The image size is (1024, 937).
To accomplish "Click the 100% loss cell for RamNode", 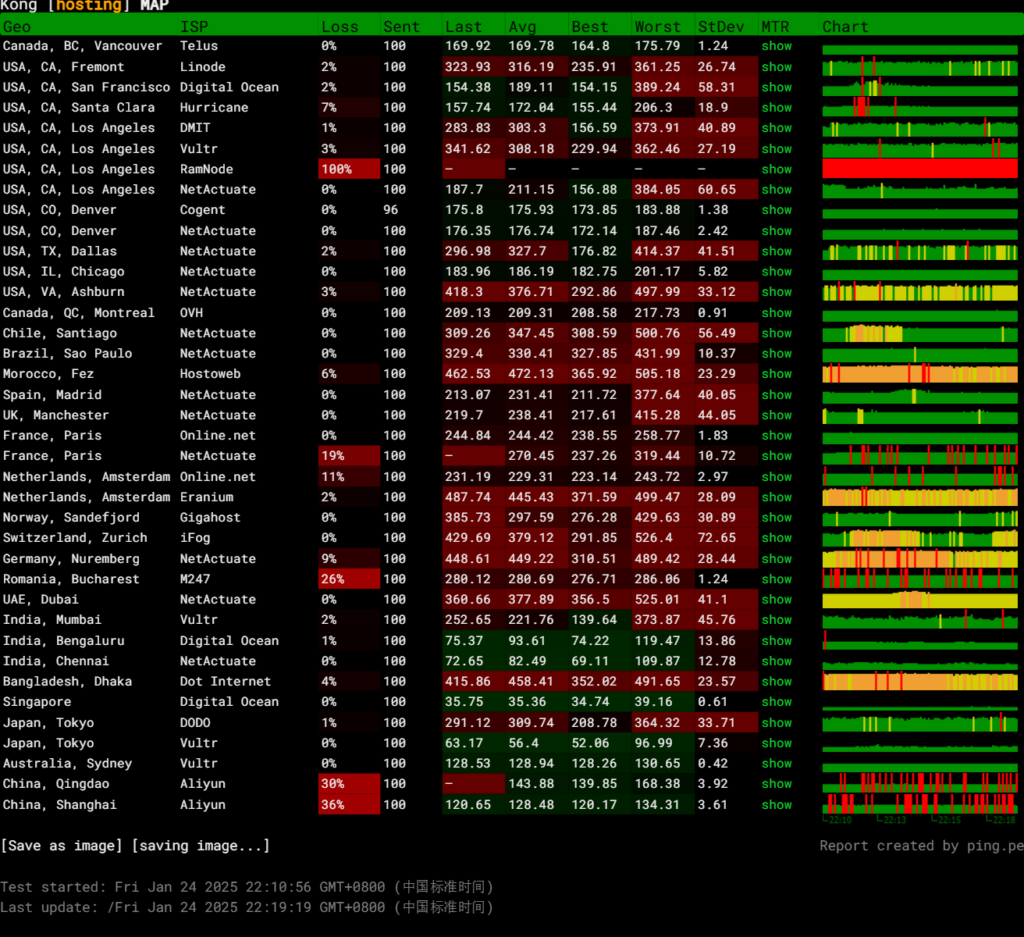I will 349,169.
